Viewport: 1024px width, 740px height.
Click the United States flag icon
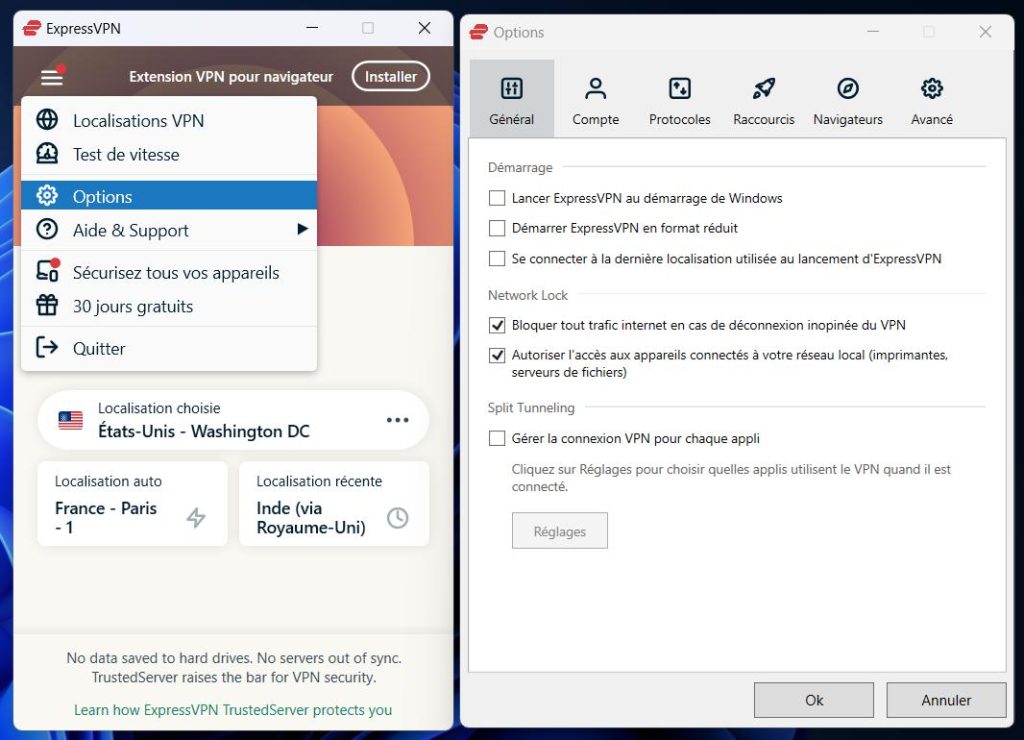pyautogui.click(x=71, y=421)
